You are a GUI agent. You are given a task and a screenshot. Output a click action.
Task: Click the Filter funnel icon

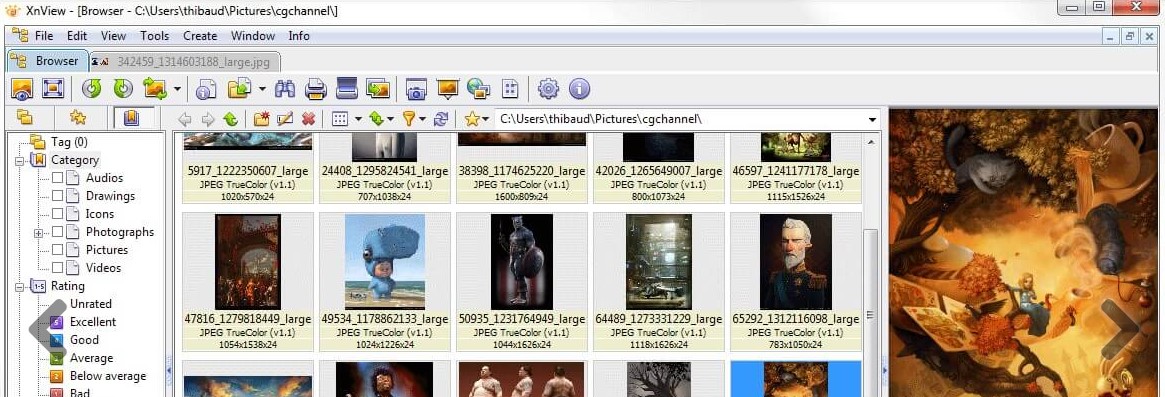pyautogui.click(x=409, y=119)
